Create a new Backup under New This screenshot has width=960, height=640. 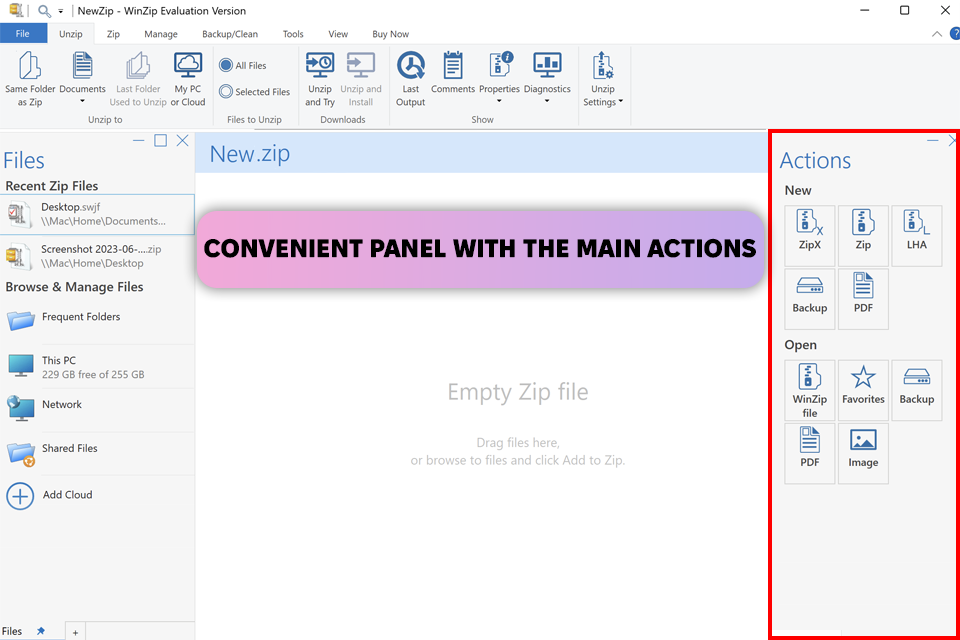pyautogui.click(x=809, y=299)
